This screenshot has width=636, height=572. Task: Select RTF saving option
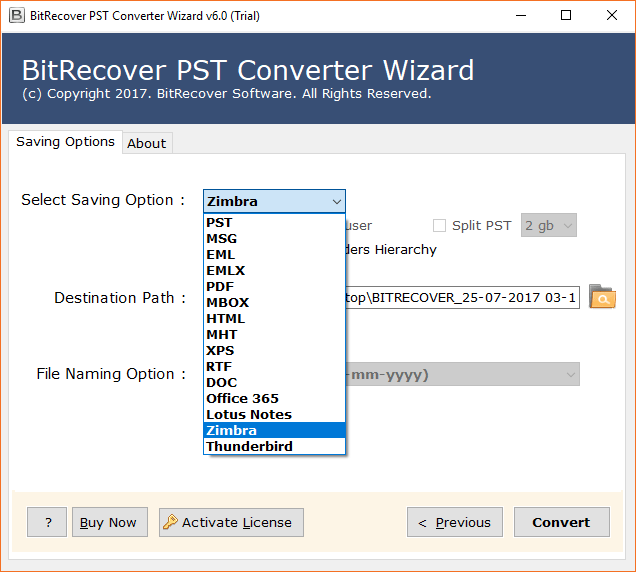tap(274, 367)
